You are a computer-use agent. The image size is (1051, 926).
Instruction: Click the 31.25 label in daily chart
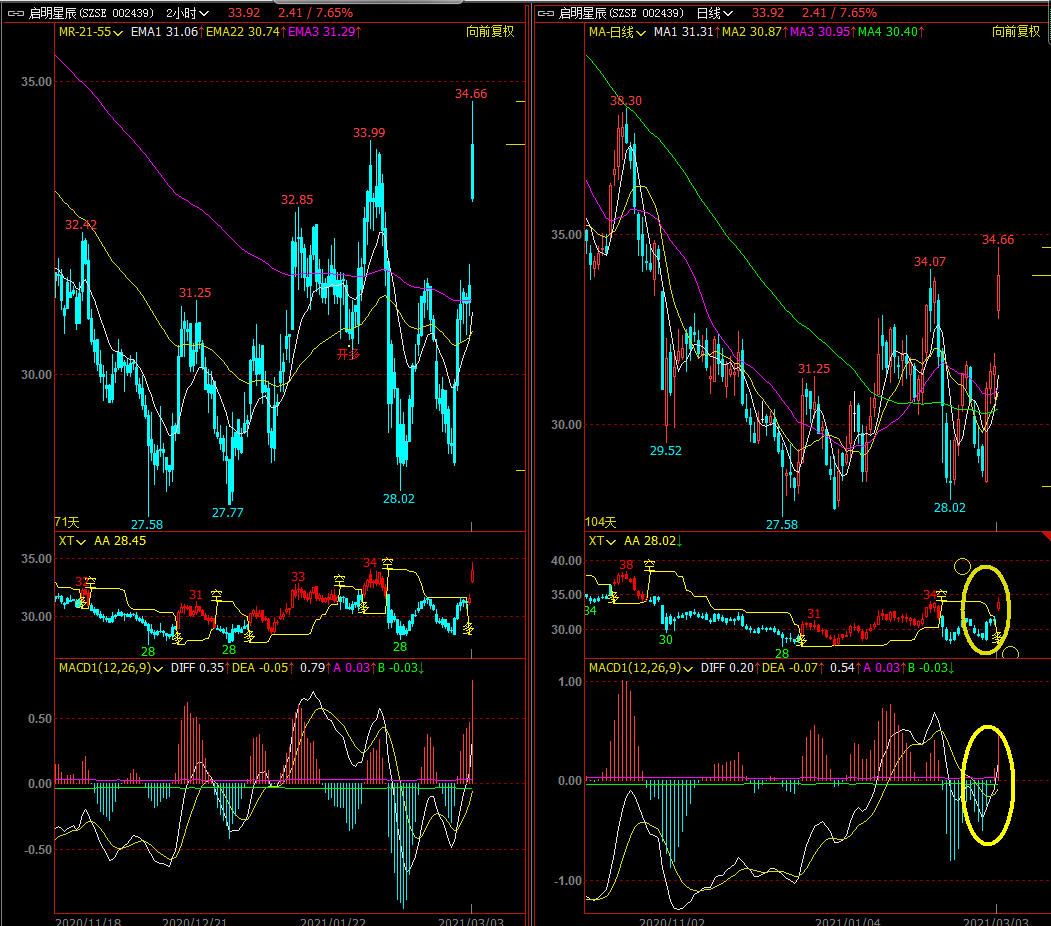point(814,369)
